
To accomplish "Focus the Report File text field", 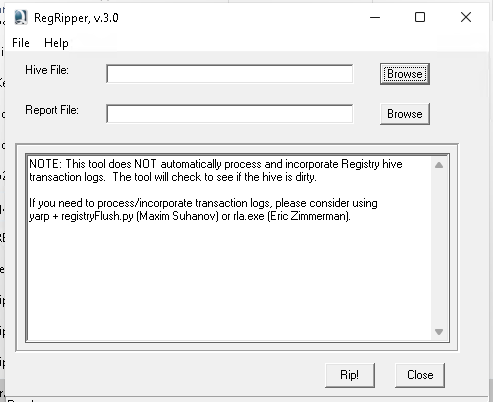I will coord(230,114).
